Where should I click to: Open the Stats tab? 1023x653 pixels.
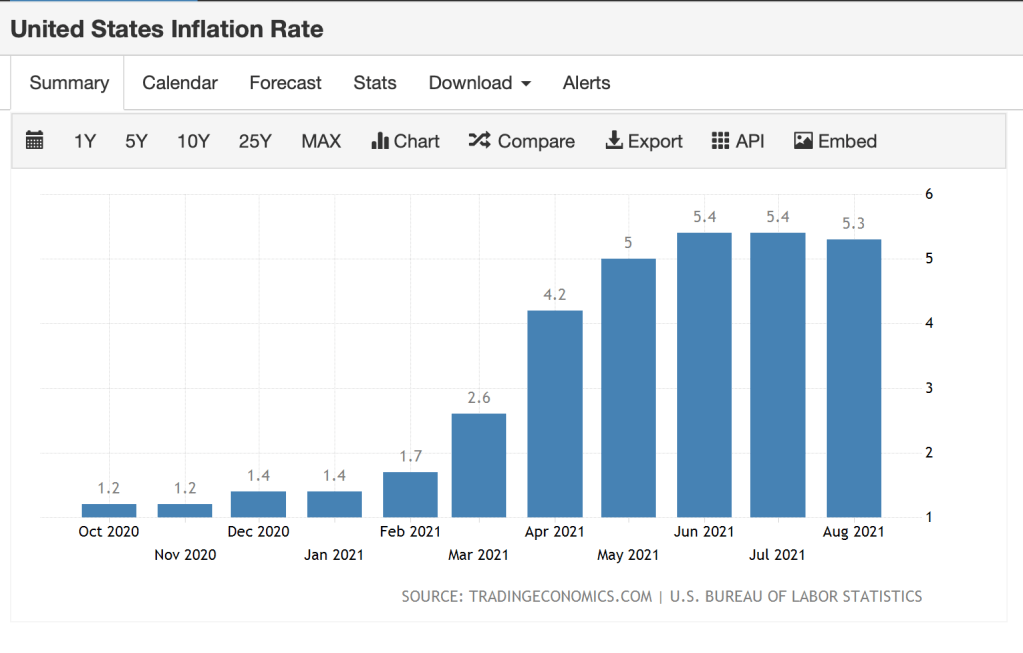coord(375,83)
